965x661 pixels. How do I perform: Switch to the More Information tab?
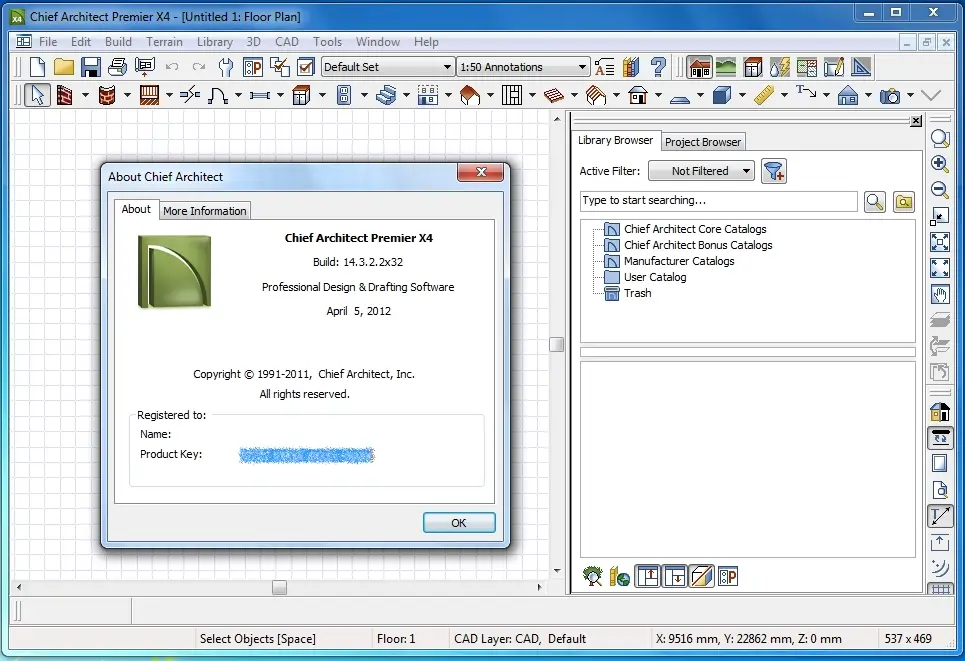[x=205, y=210]
